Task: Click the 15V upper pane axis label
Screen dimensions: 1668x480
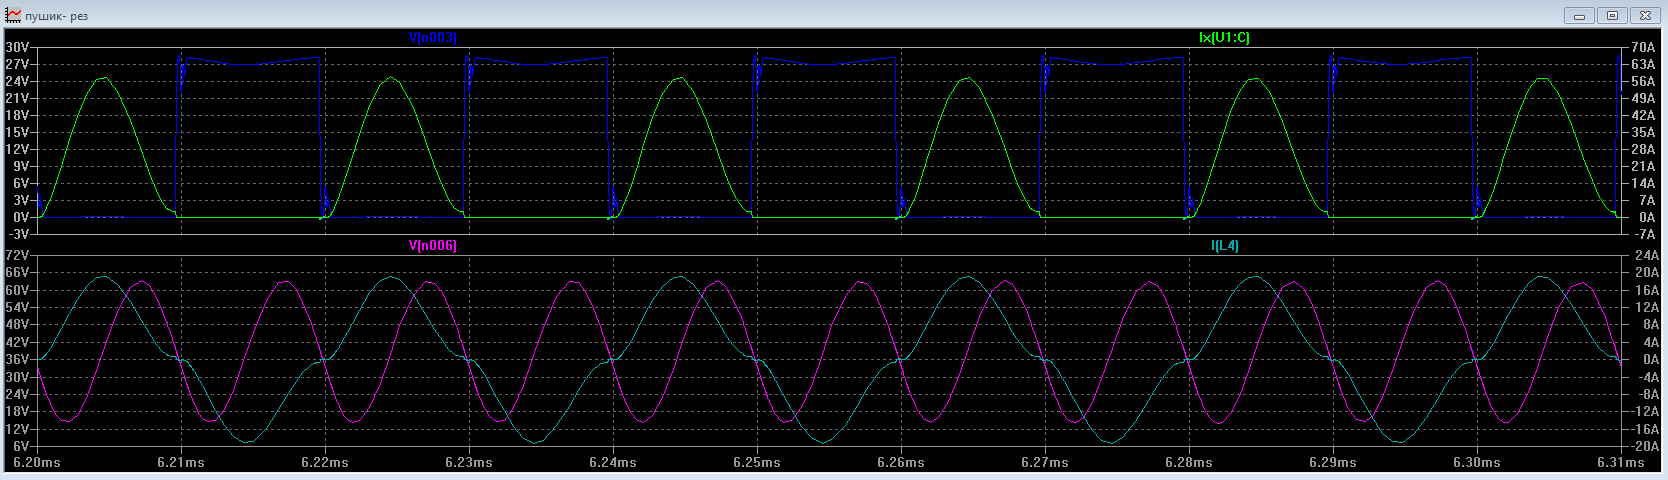Action: click(18, 132)
